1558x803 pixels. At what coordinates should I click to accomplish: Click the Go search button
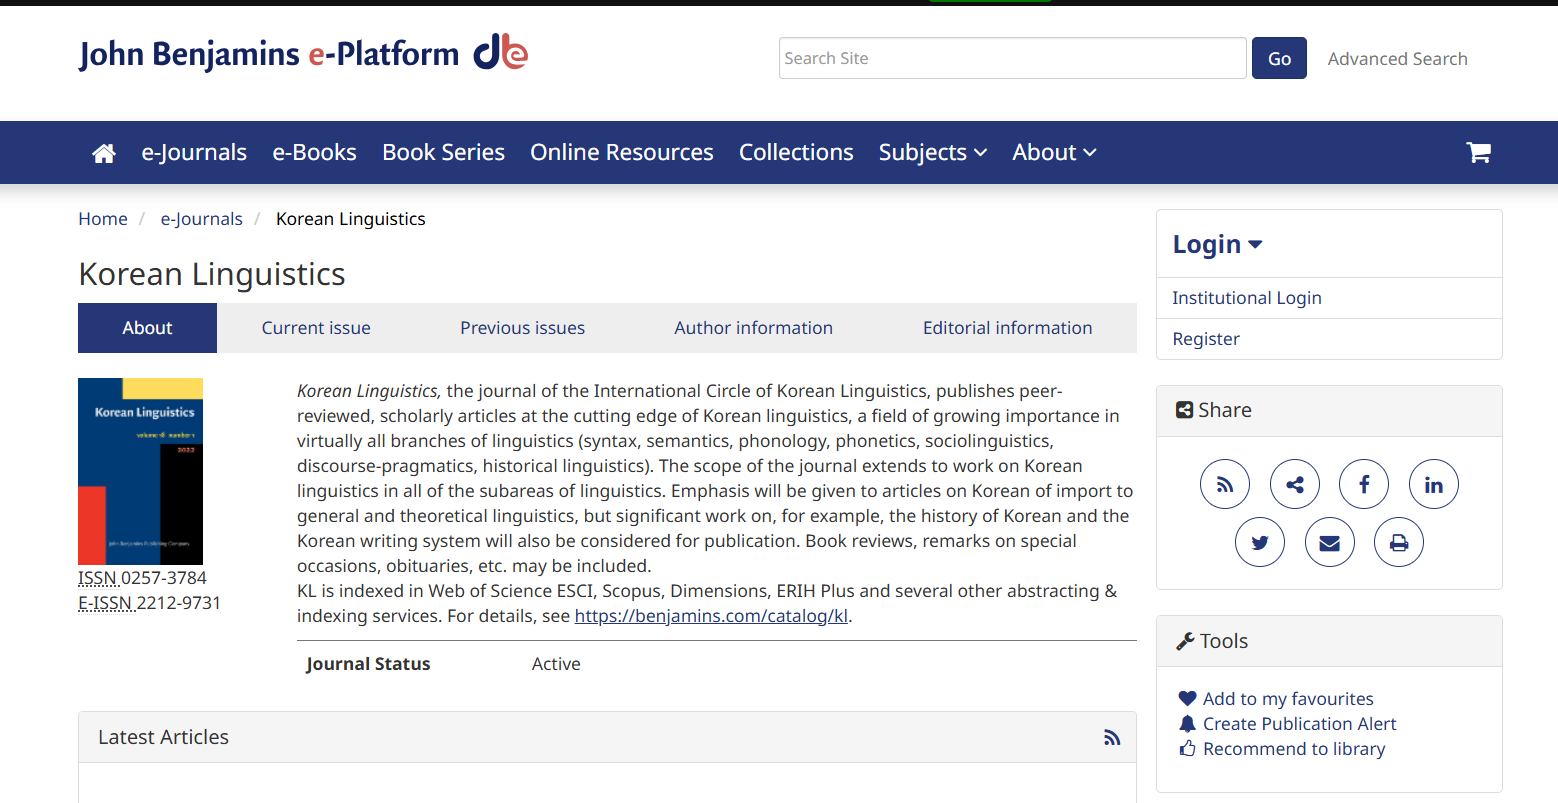(1279, 59)
